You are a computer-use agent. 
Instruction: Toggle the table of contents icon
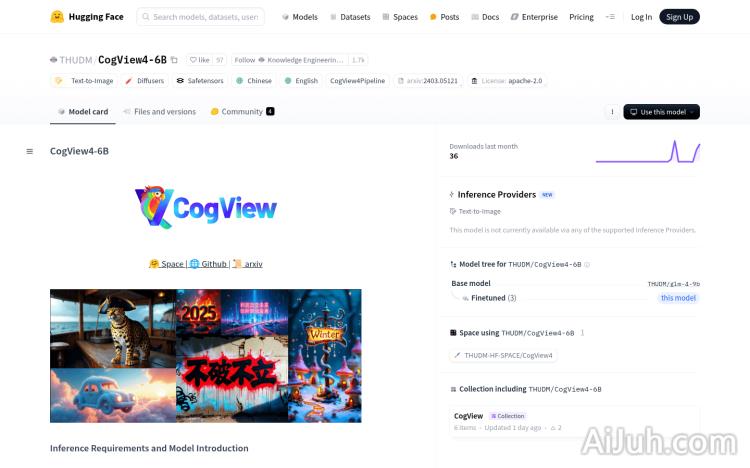(30, 152)
